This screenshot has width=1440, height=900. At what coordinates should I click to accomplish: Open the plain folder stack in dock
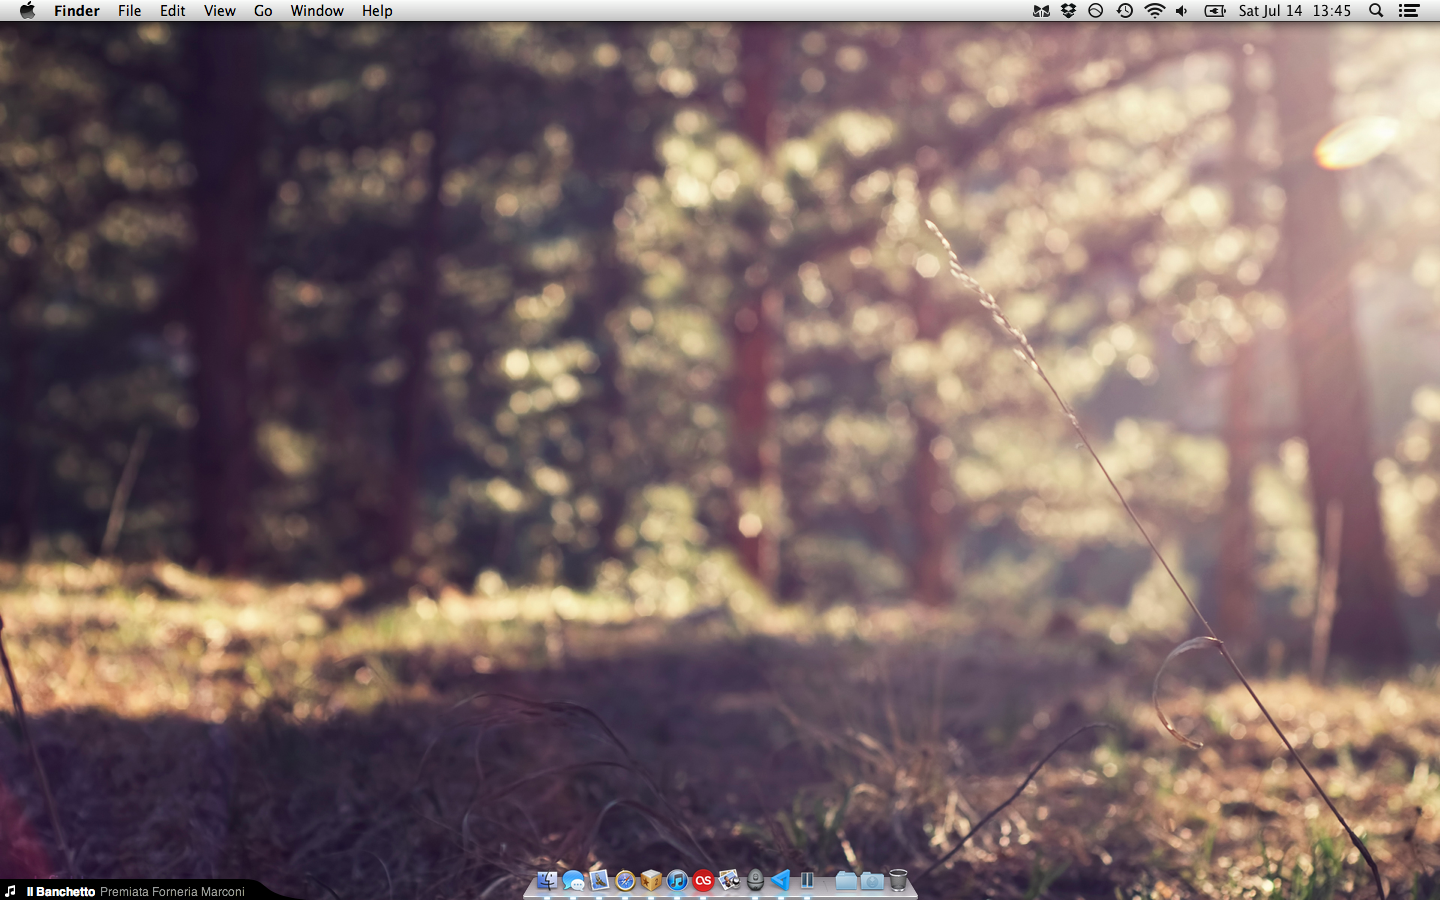click(846, 880)
